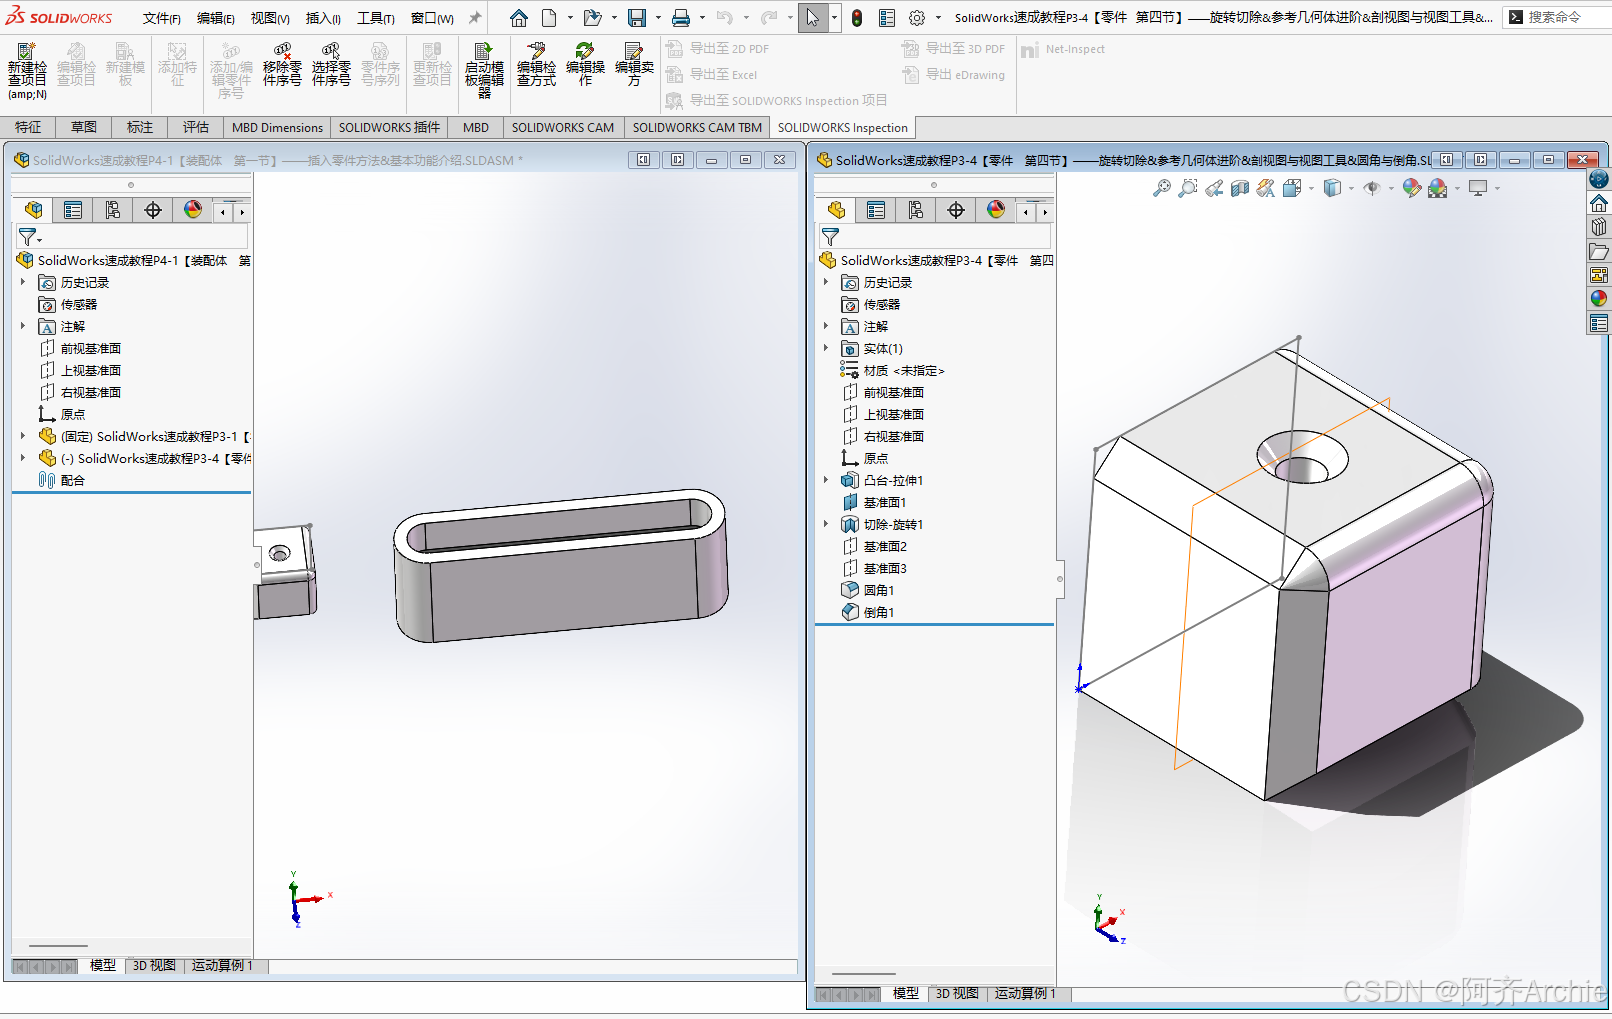Click 导出至 Excel
The width and height of the screenshot is (1612, 1019).
[x=712, y=74]
